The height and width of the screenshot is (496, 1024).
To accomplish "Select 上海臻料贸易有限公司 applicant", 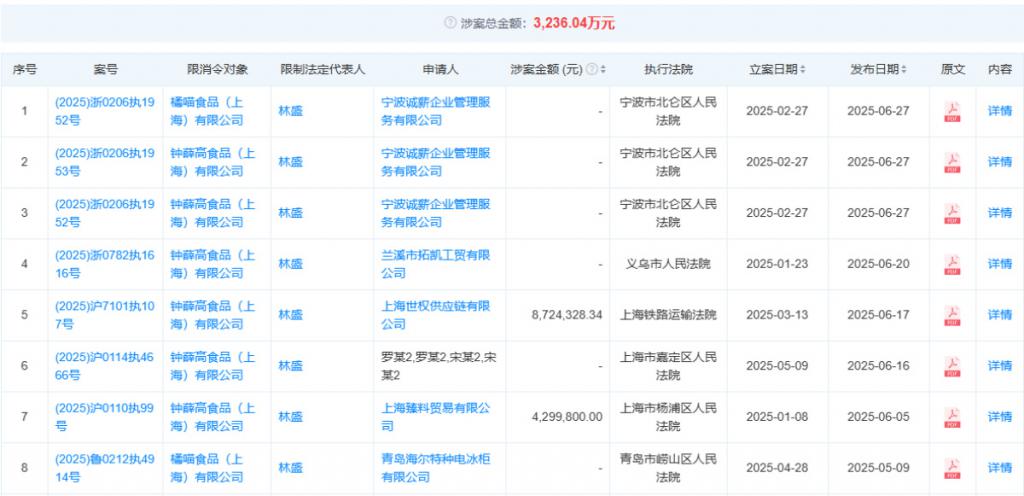I will click(x=436, y=408).
